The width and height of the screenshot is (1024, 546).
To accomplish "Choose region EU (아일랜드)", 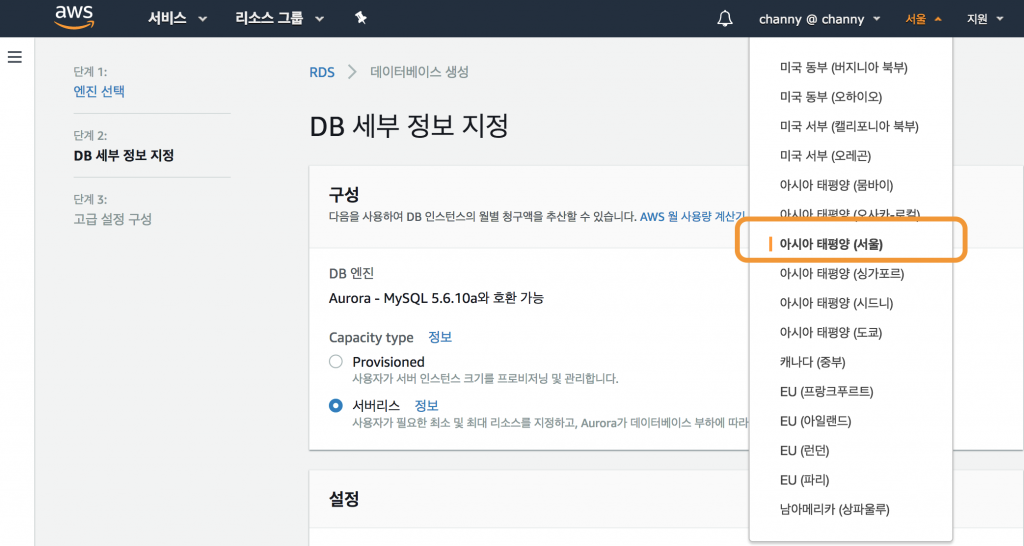I will pos(816,421).
